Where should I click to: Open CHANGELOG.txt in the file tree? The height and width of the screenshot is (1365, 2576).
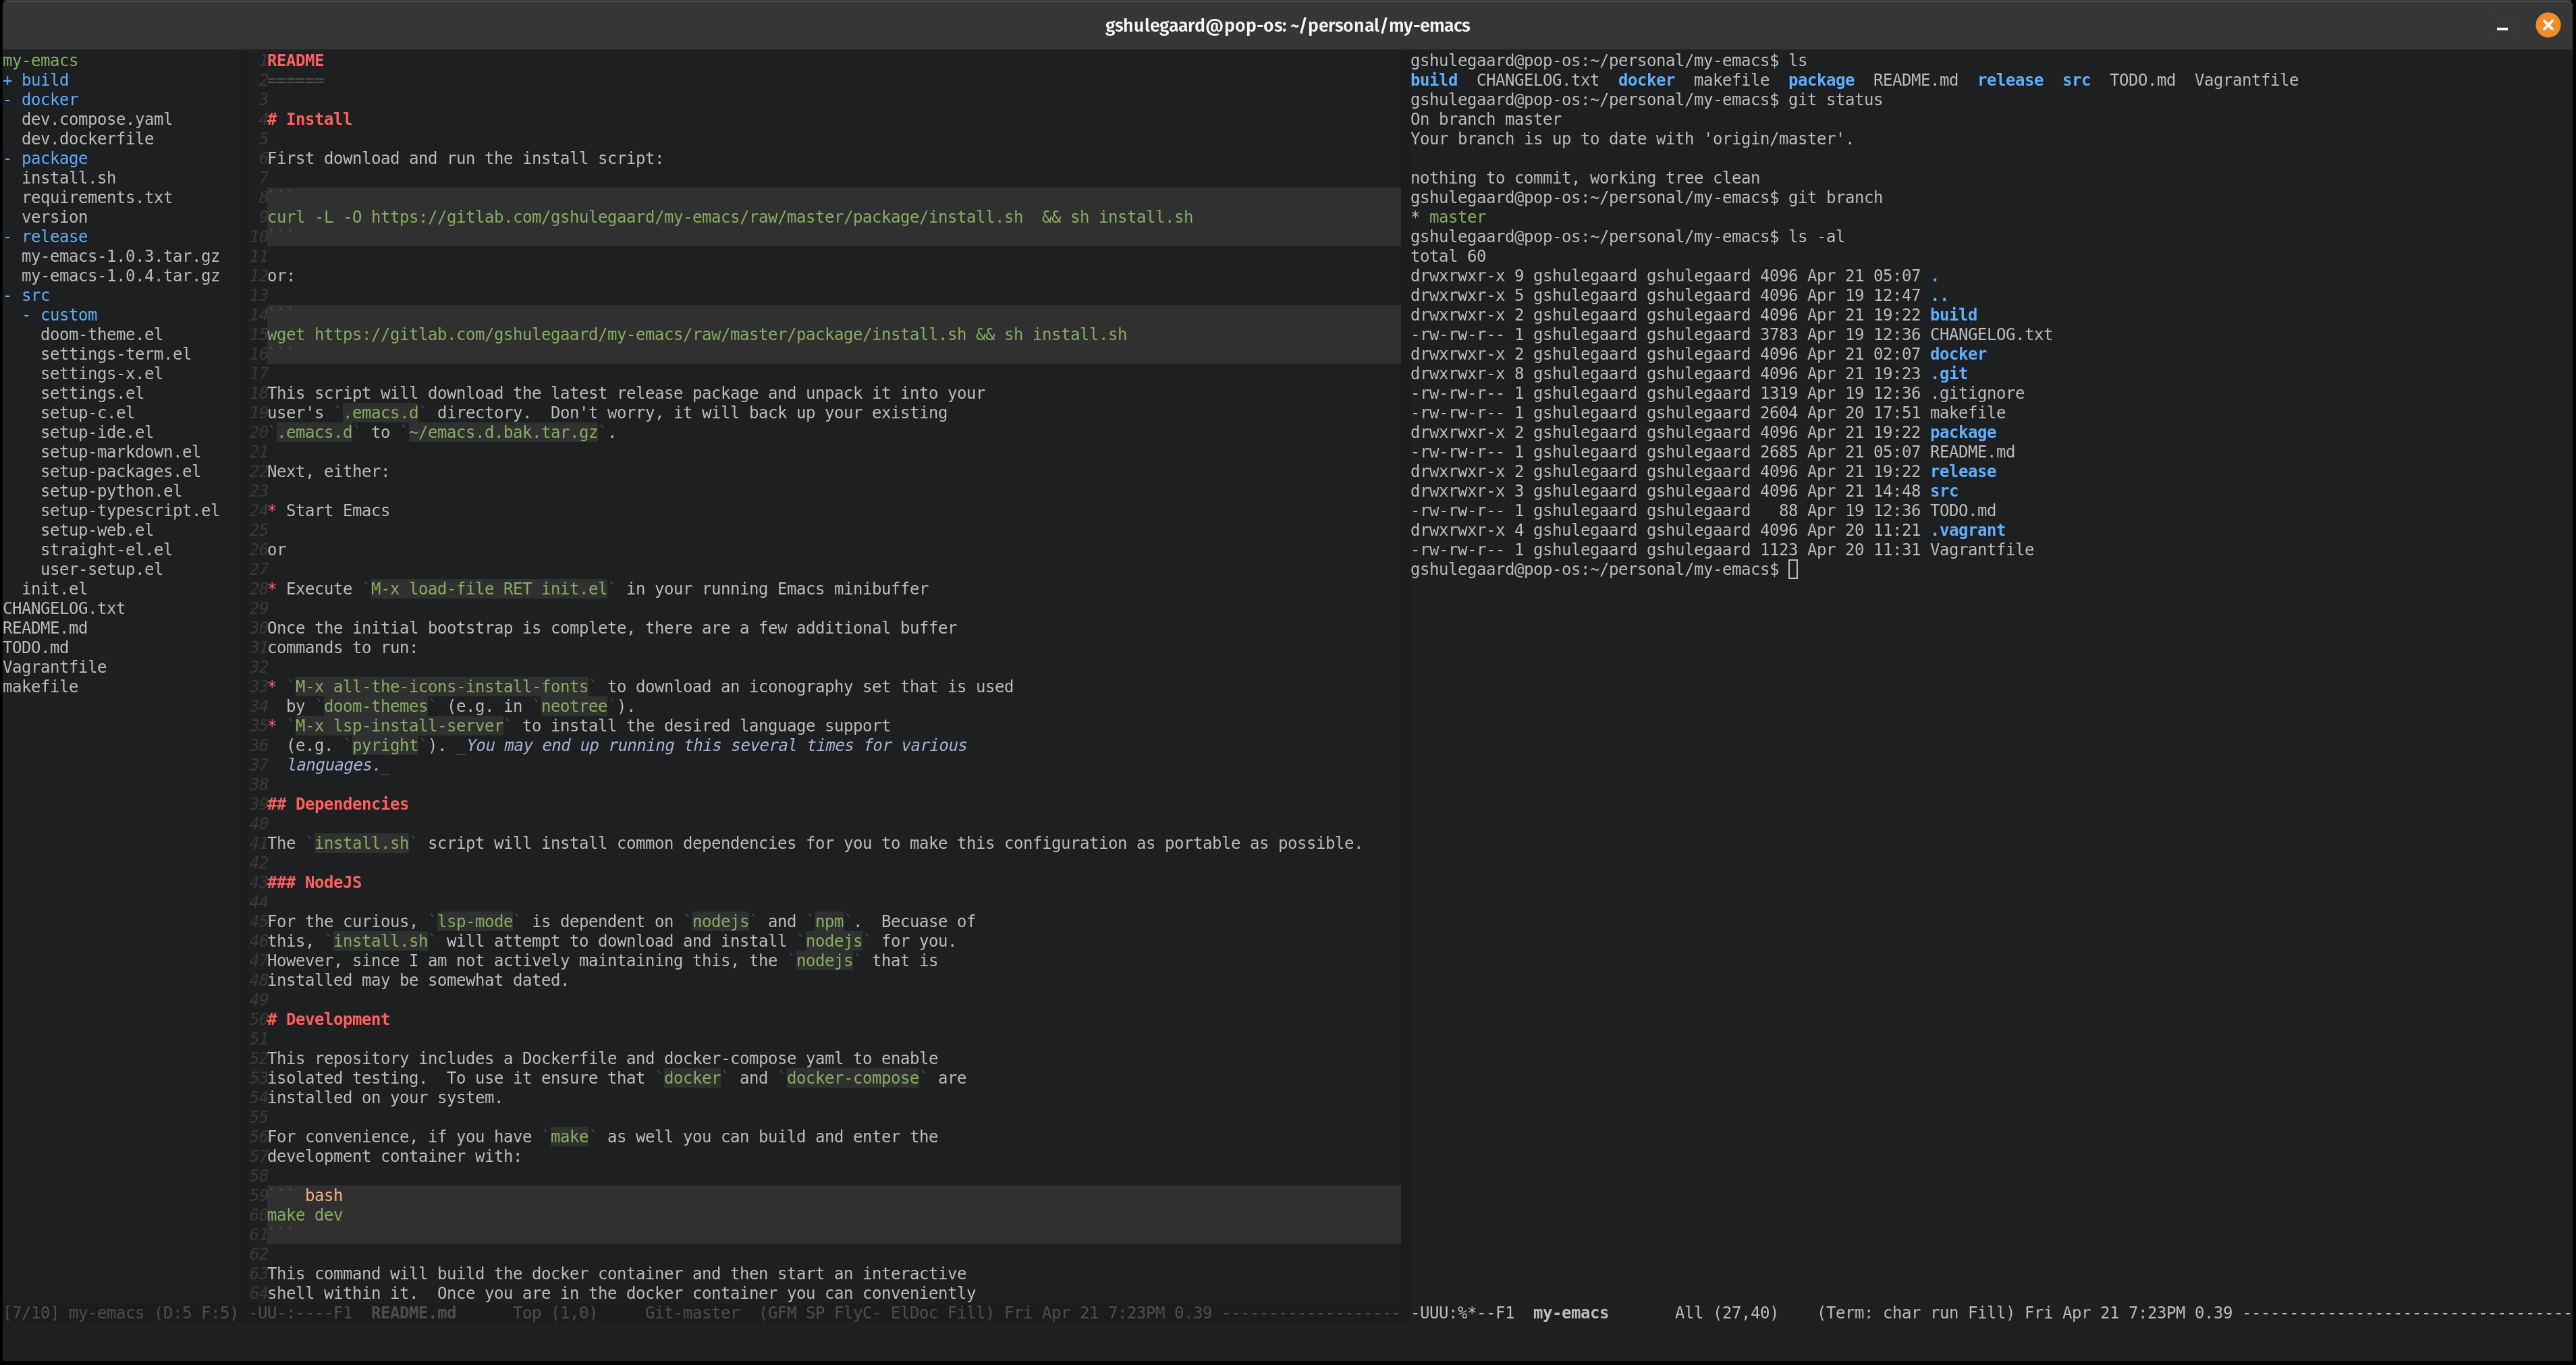(64, 608)
